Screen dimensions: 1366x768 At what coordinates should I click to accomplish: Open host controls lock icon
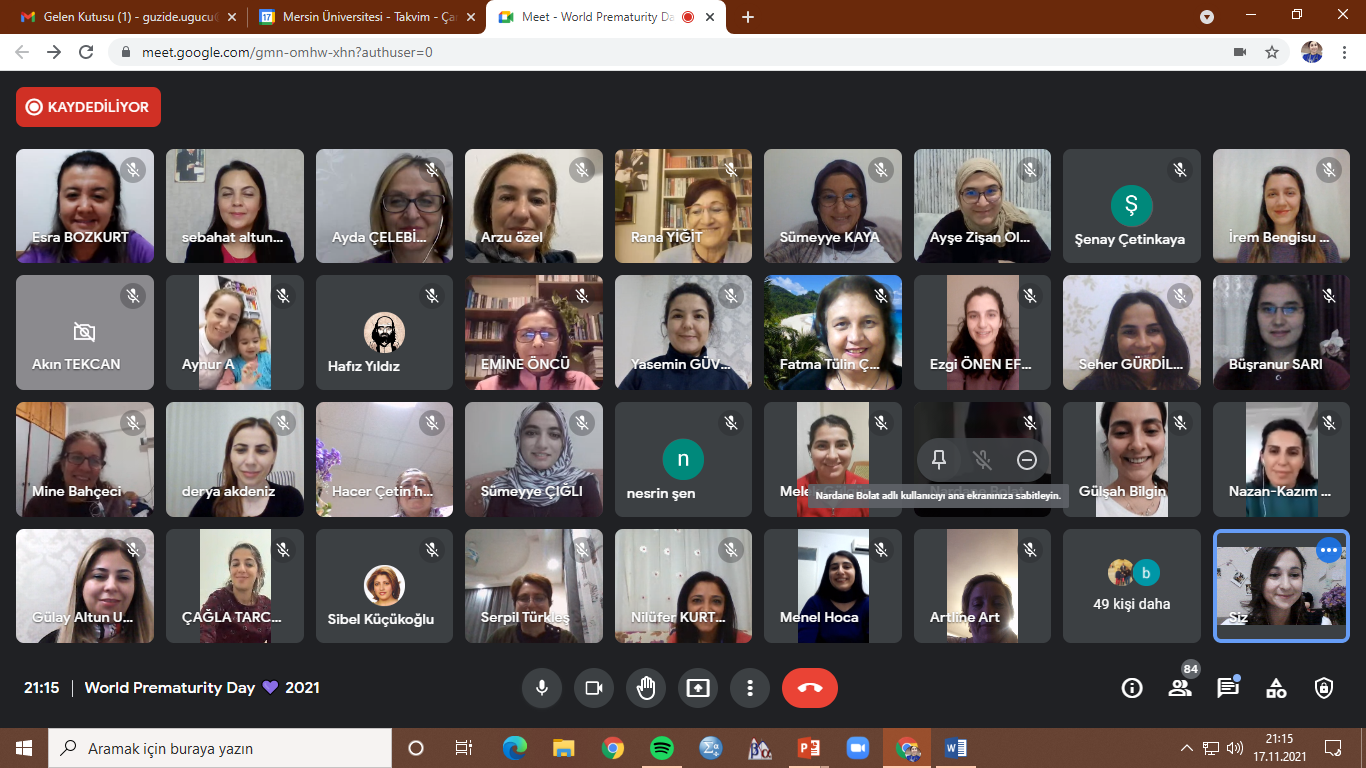pos(1324,688)
